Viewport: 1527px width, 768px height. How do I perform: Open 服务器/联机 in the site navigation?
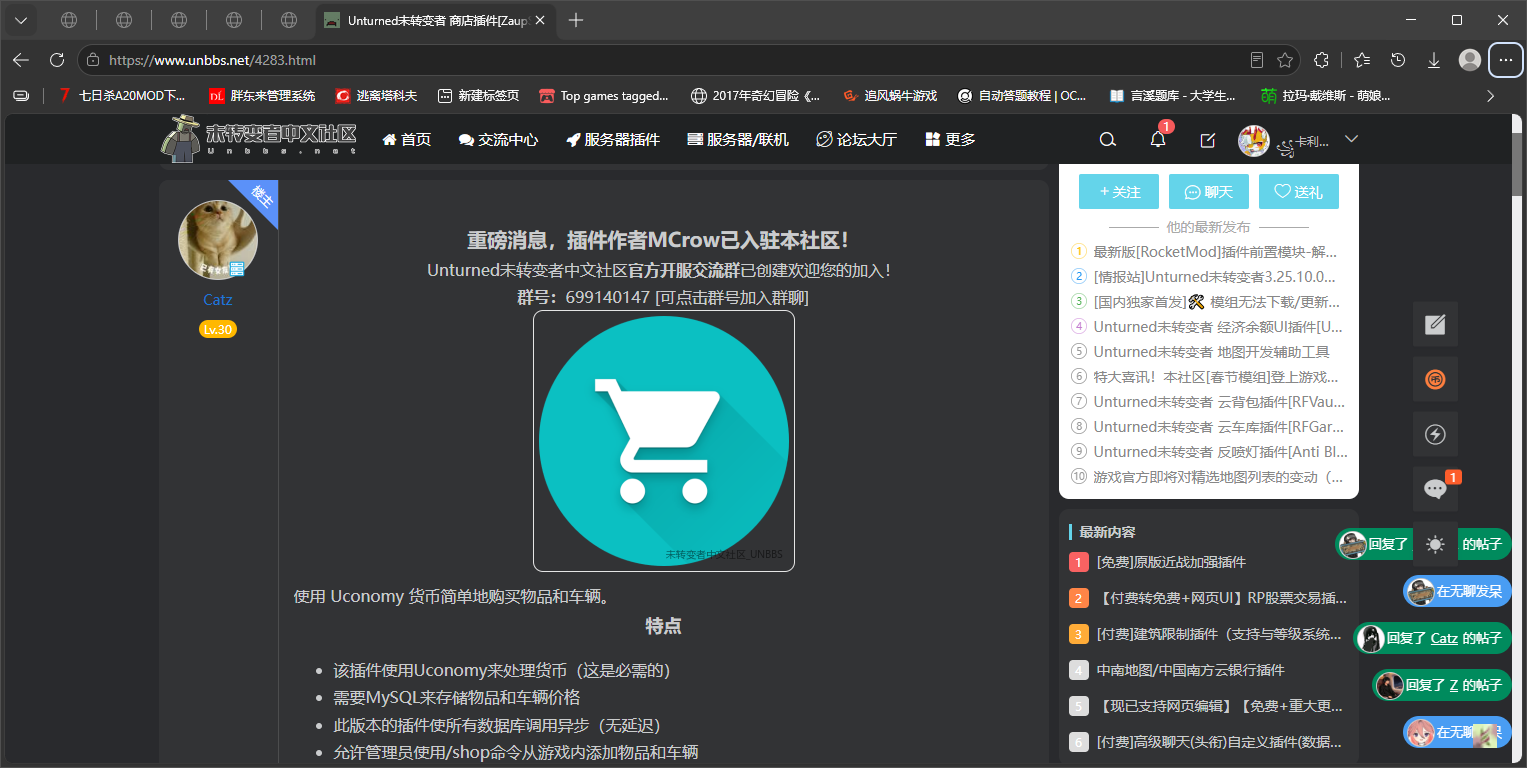(738, 140)
